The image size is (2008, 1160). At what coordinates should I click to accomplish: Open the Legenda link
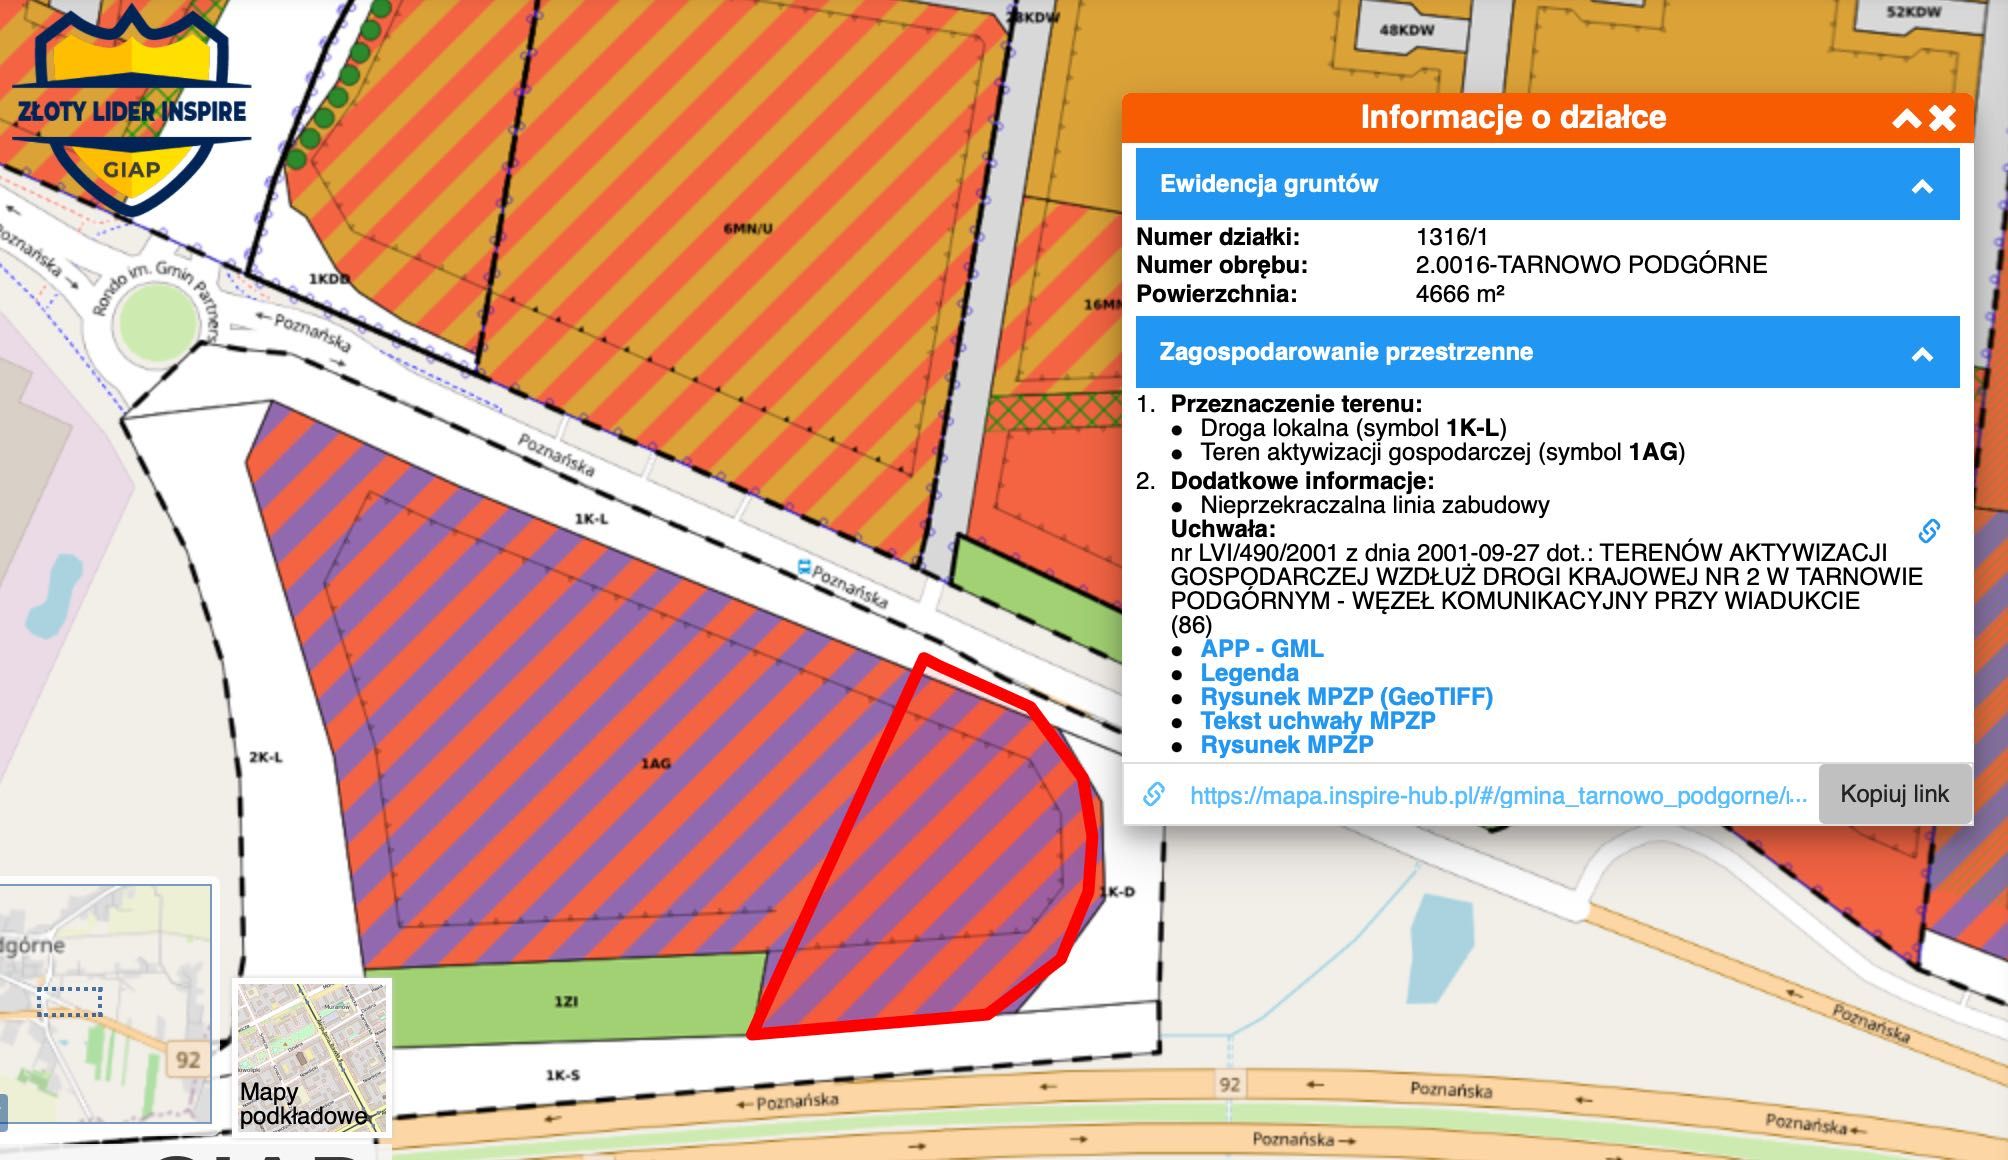[1249, 673]
